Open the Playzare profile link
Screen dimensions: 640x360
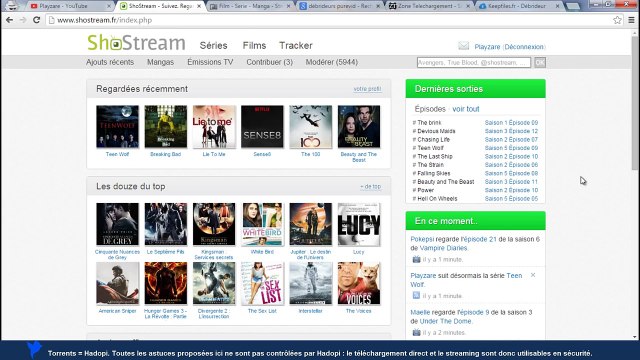[487, 47]
